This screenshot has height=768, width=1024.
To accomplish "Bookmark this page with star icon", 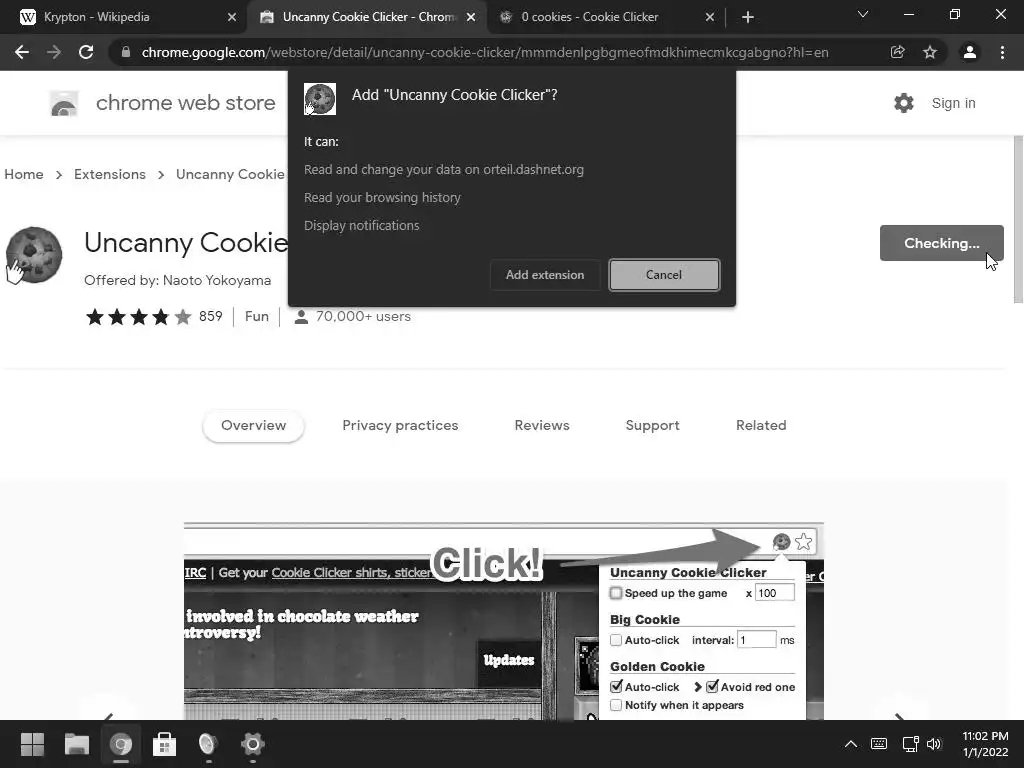I will tap(930, 52).
